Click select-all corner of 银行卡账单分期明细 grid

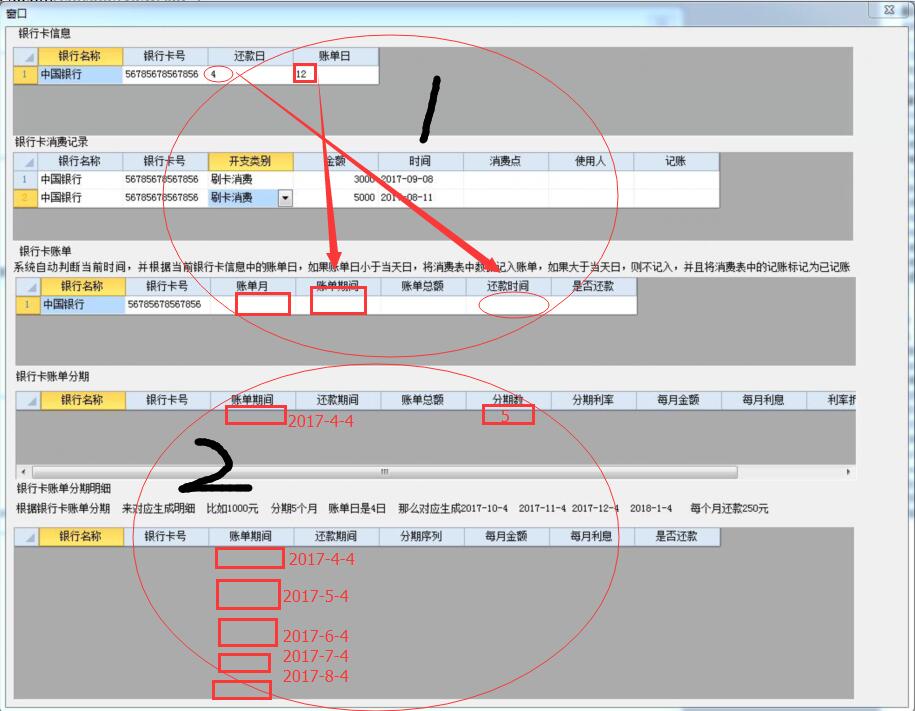(27, 537)
